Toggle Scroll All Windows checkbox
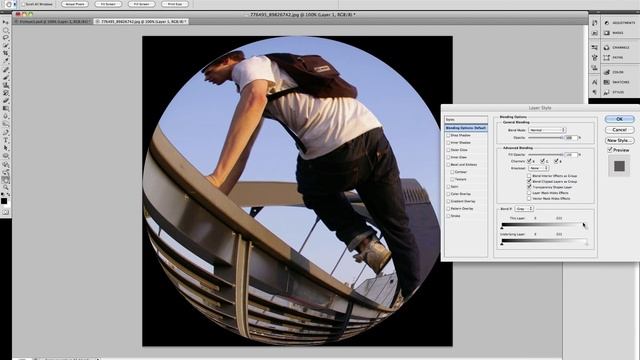The width and height of the screenshot is (640, 360). point(23,4)
